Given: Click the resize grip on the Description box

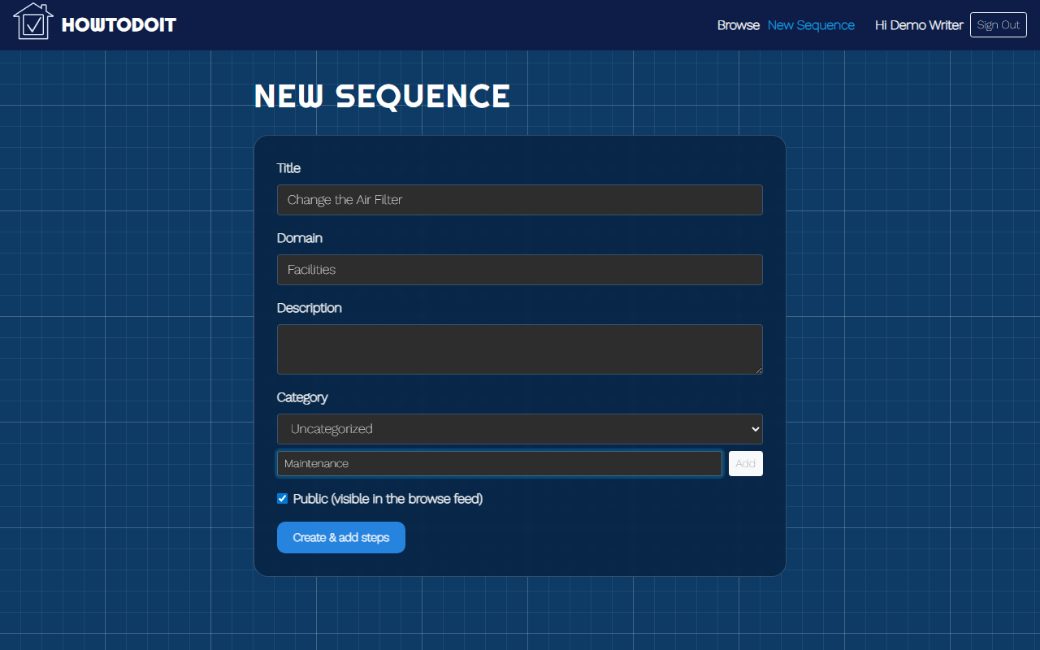Looking at the screenshot, I should (758, 370).
